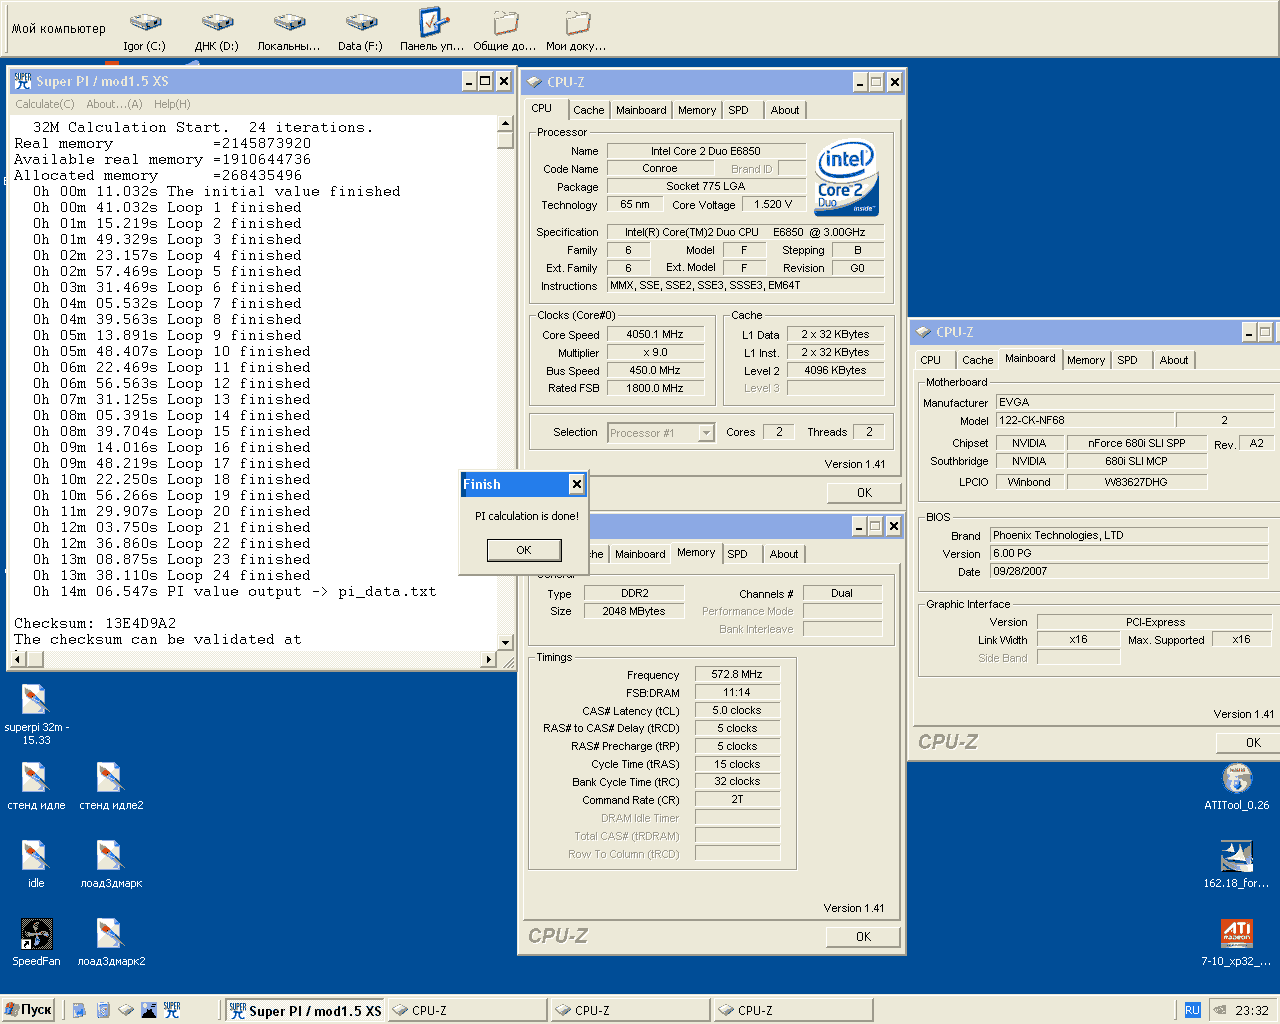Click Мой компьютер label
The image size is (1280, 1024).
(x=58, y=28)
